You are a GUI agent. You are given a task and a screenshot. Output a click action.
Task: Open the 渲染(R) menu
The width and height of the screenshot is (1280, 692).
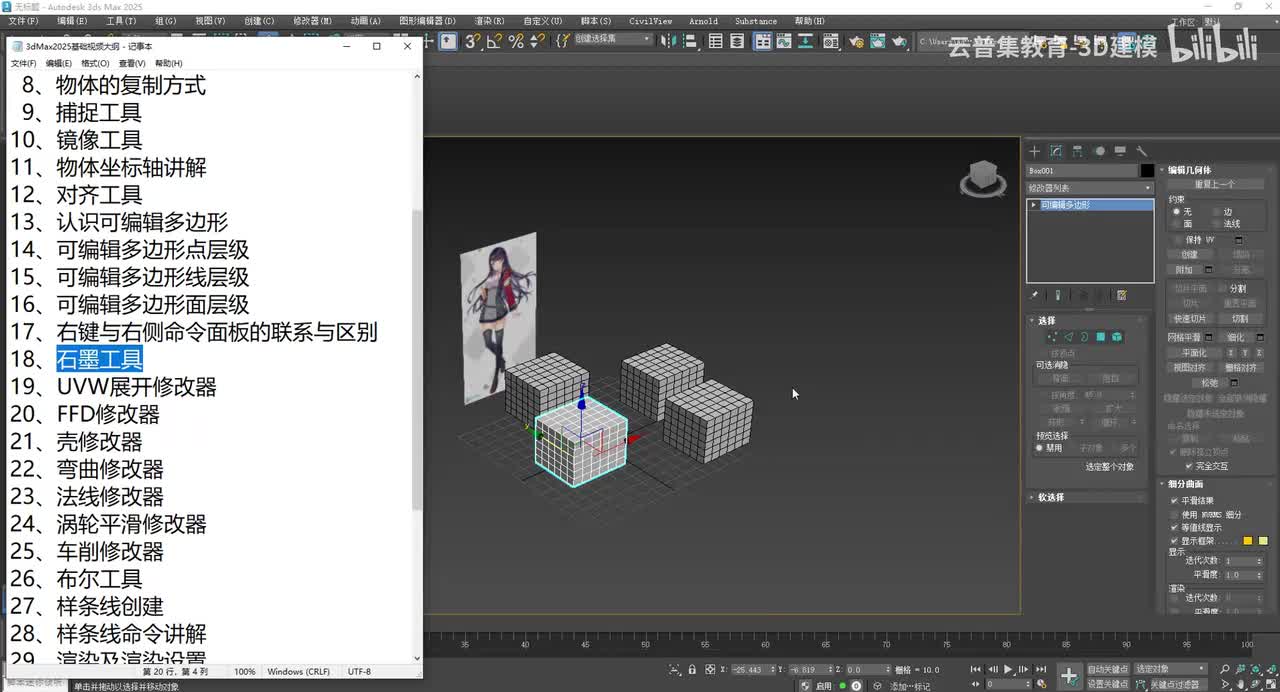pos(489,21)
